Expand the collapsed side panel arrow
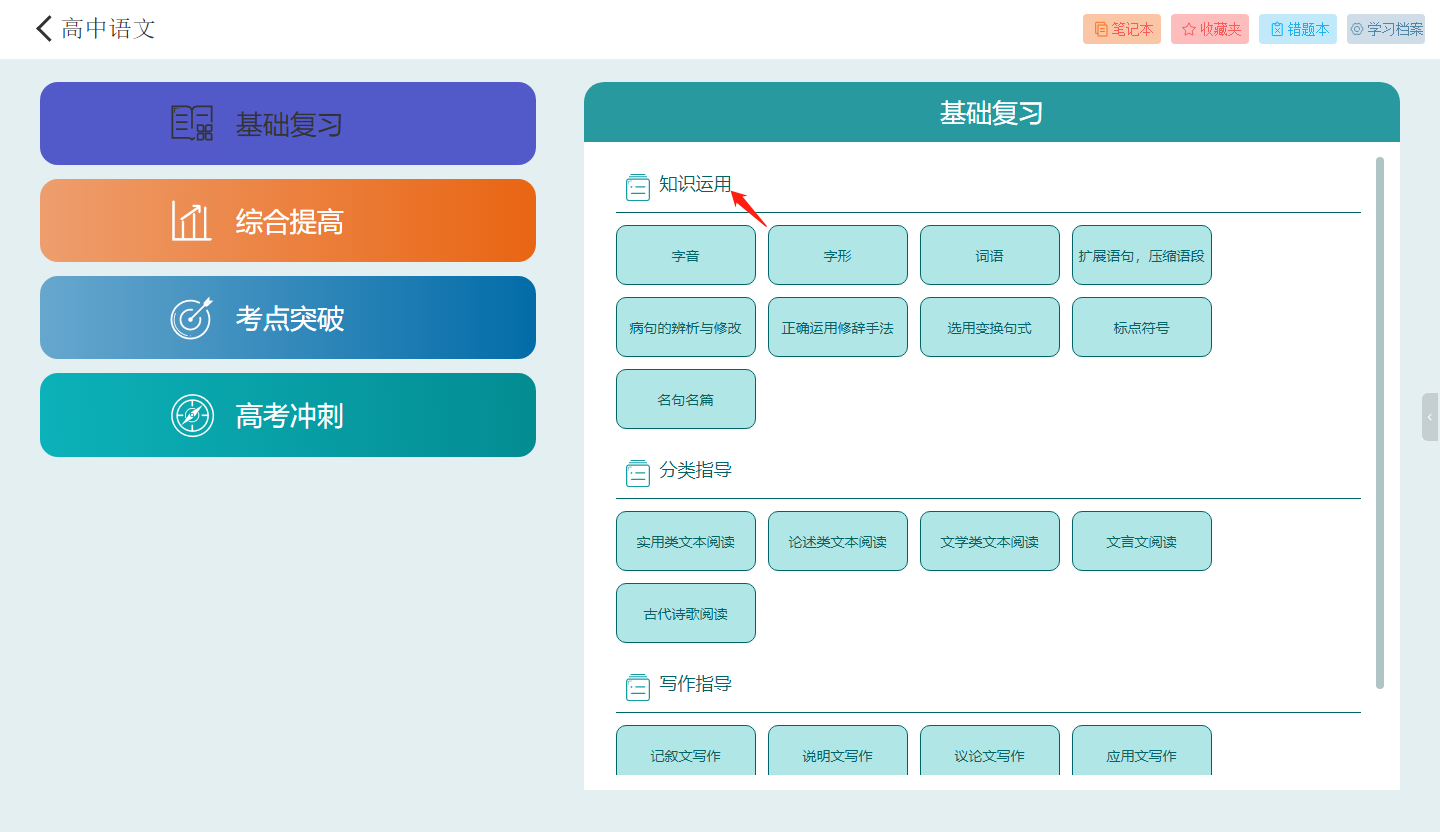 pyautogui.click(x=1430, y=417)
